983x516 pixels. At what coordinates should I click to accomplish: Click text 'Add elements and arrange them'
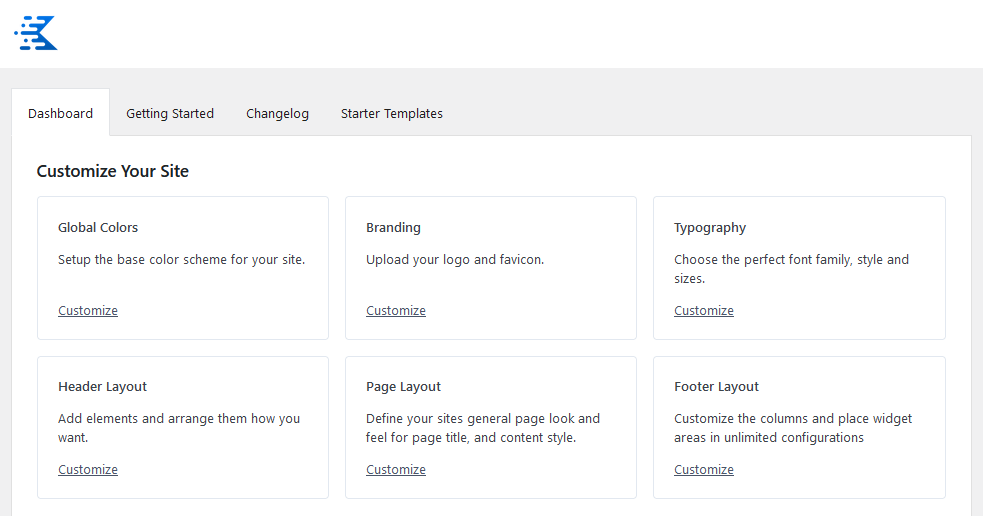(153, 419)
